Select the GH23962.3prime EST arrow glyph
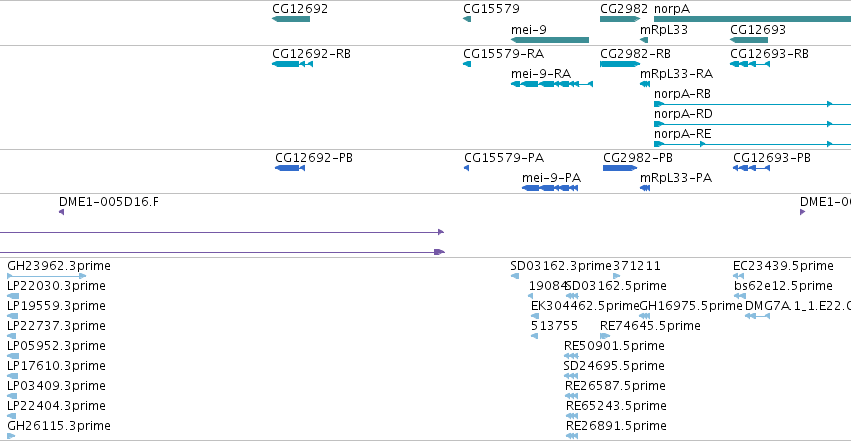 pos(47,276)
